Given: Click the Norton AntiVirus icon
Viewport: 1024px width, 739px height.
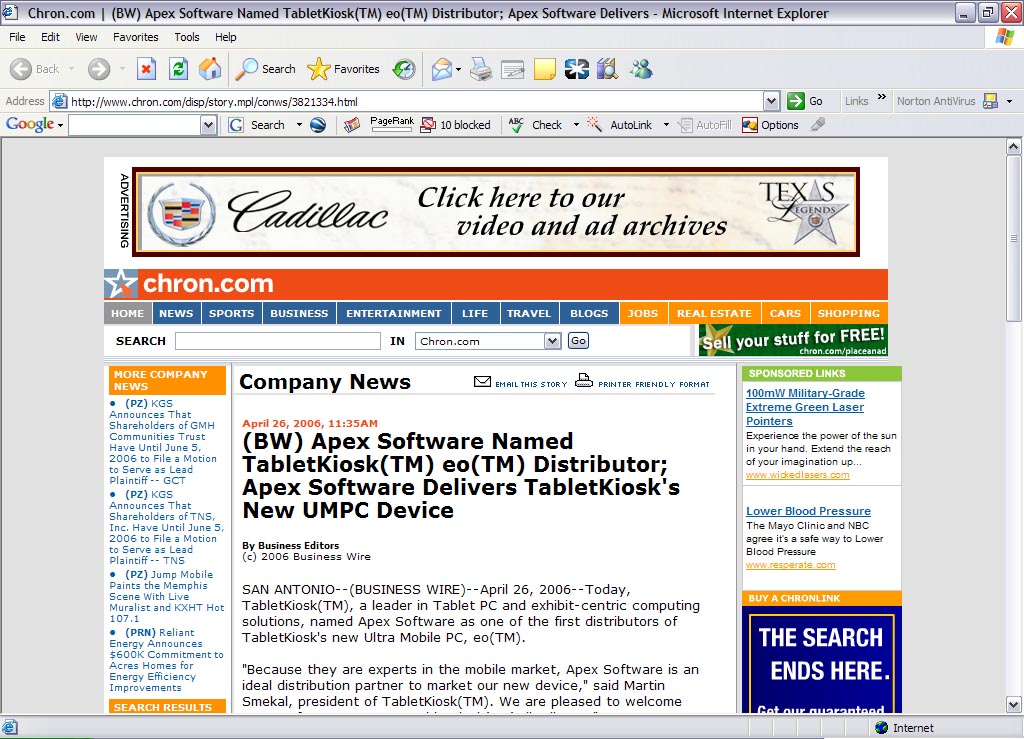Looking at the screenshot, I should click(x=990, y=101).
